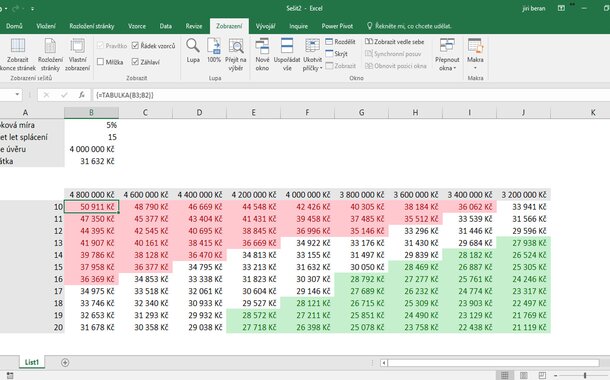
Task: Click into the formula bar text
Action: 350,95
